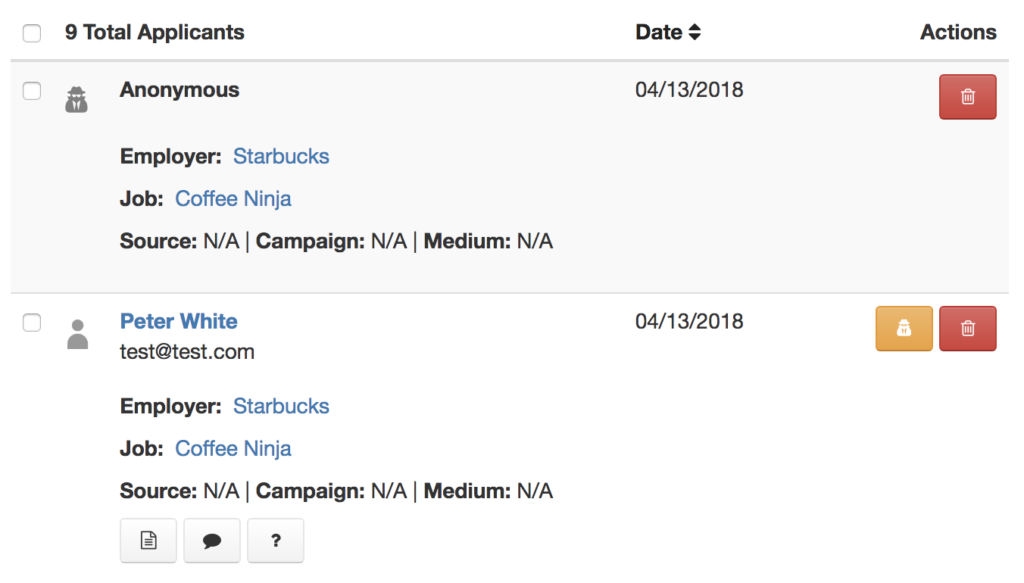Viewport: 1024px width, 583px height.
Task: Click the question mark button under Peter White
Action: (x=276, y=541)
